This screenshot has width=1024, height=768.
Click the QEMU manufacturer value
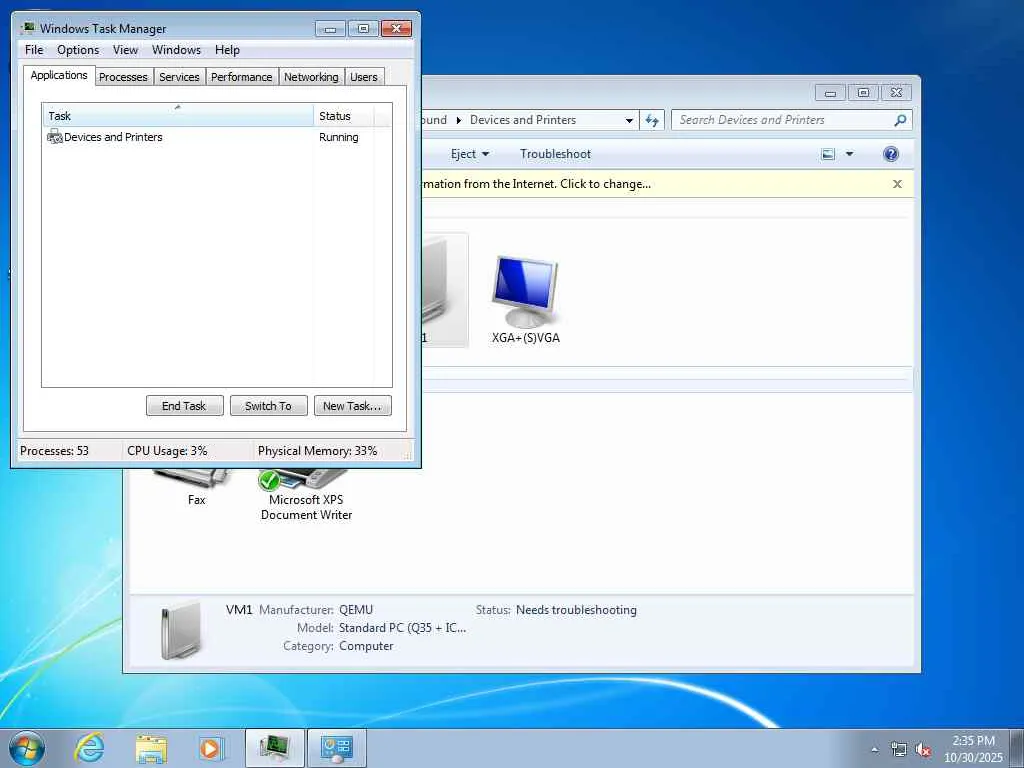(356, 610)
